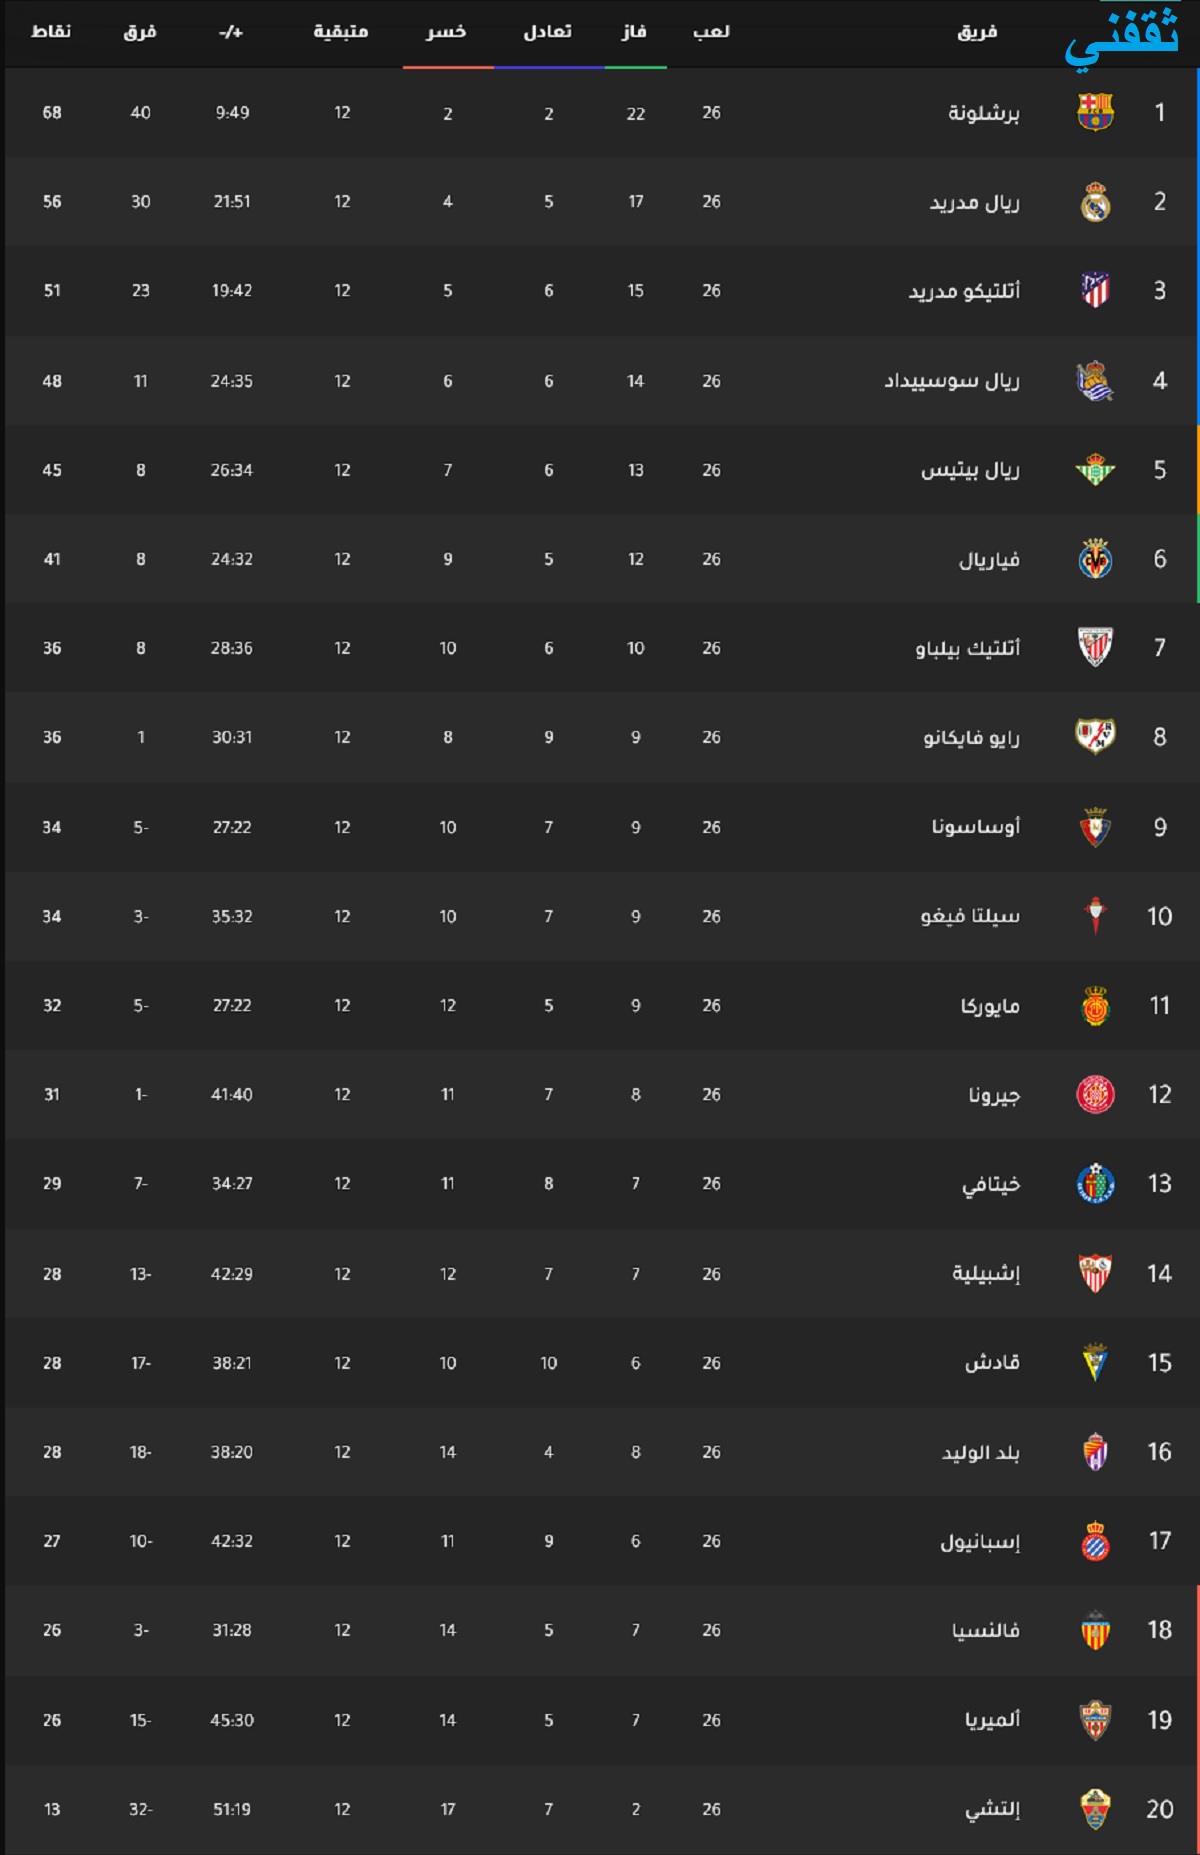Click the Real Sociedad club crest
This screenshot has width=1200, height=1855.
click(x=1095, y=380)
